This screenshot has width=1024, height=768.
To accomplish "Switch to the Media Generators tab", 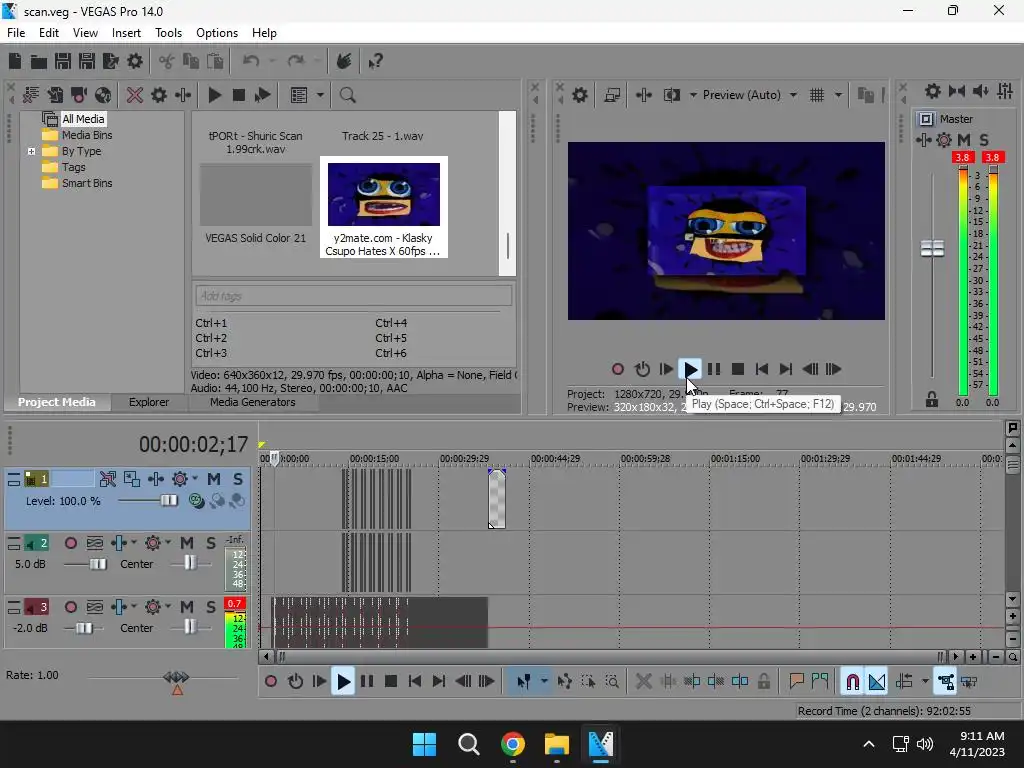I will click(x=253, y=402).
